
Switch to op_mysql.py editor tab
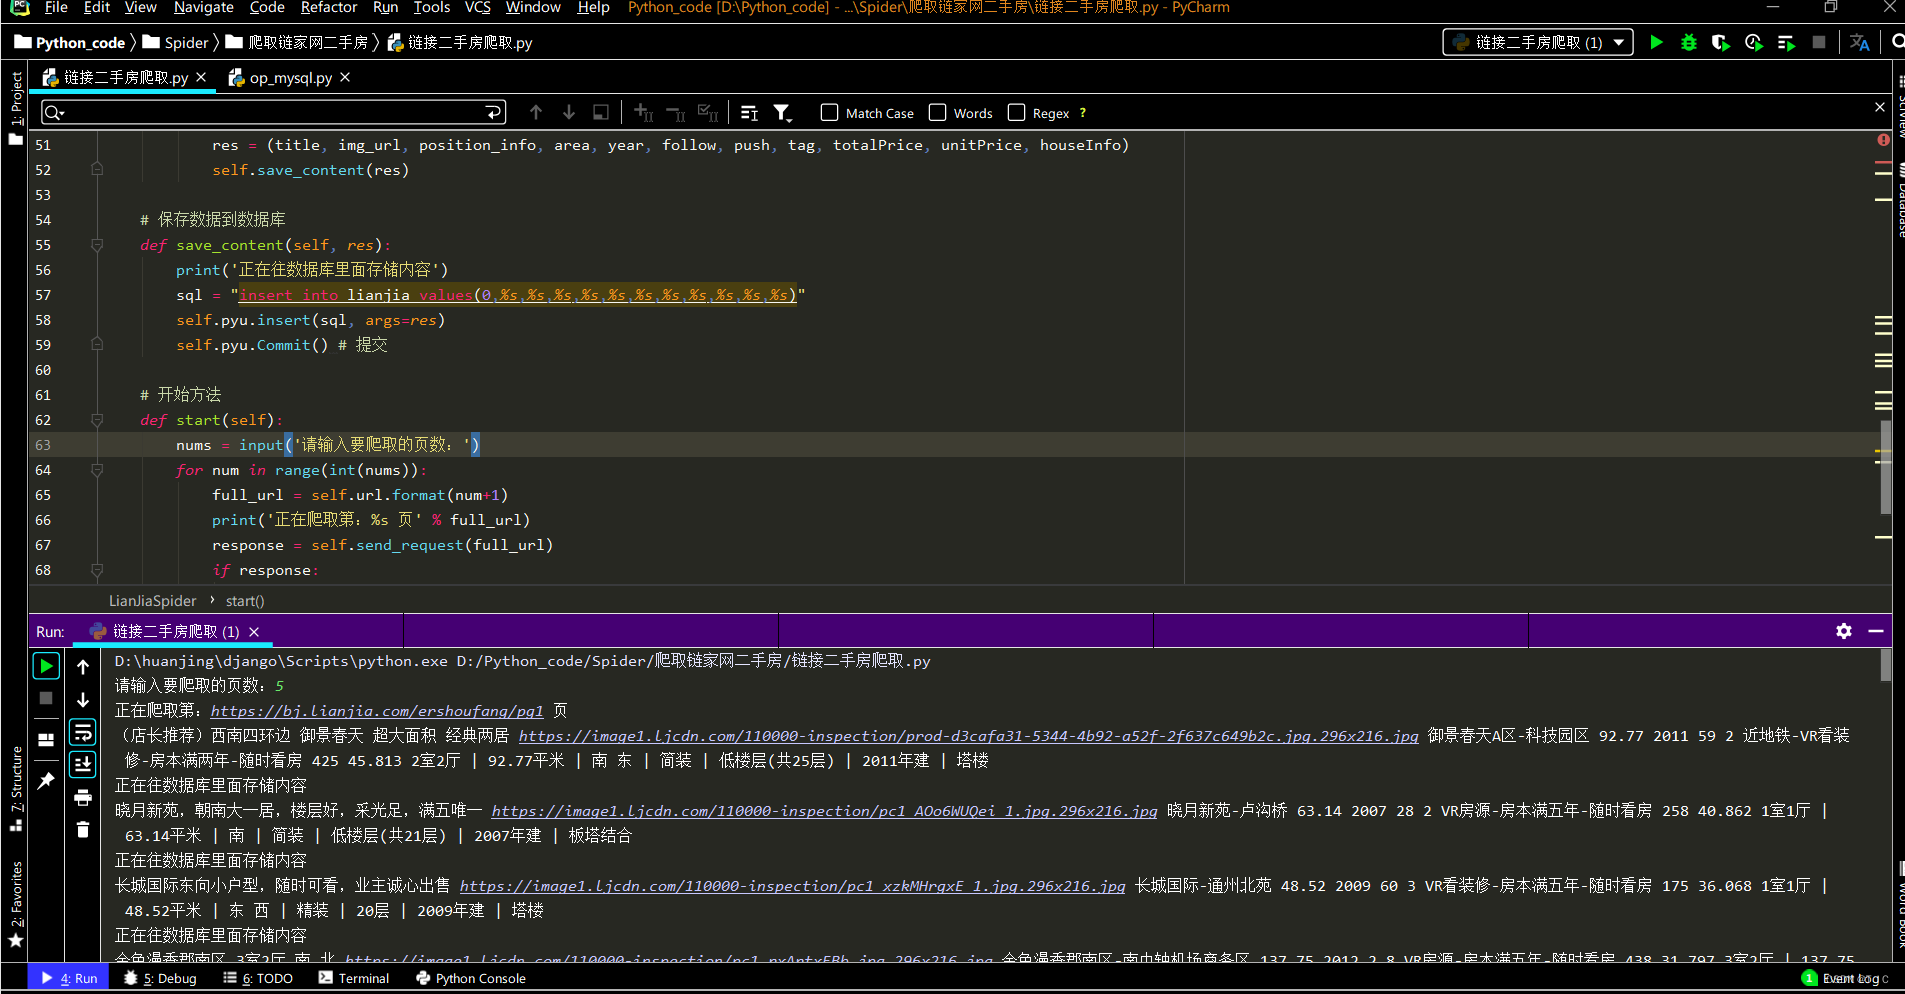tap(291, 78)
